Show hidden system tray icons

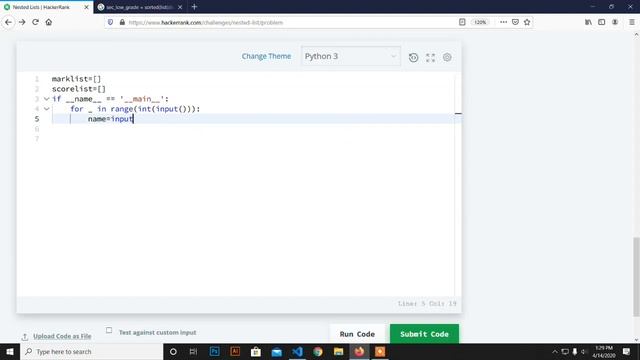(x=555, y=351)
